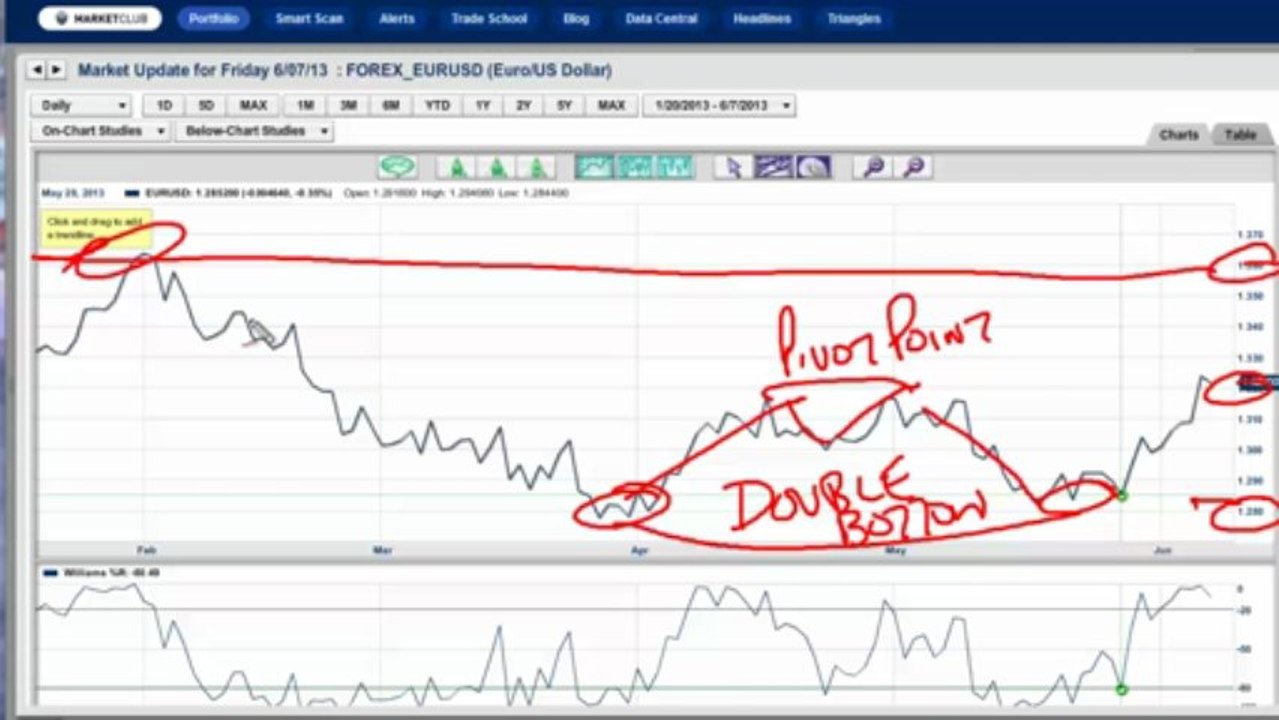Select the middle chart type icon

(x=634, y=167)
